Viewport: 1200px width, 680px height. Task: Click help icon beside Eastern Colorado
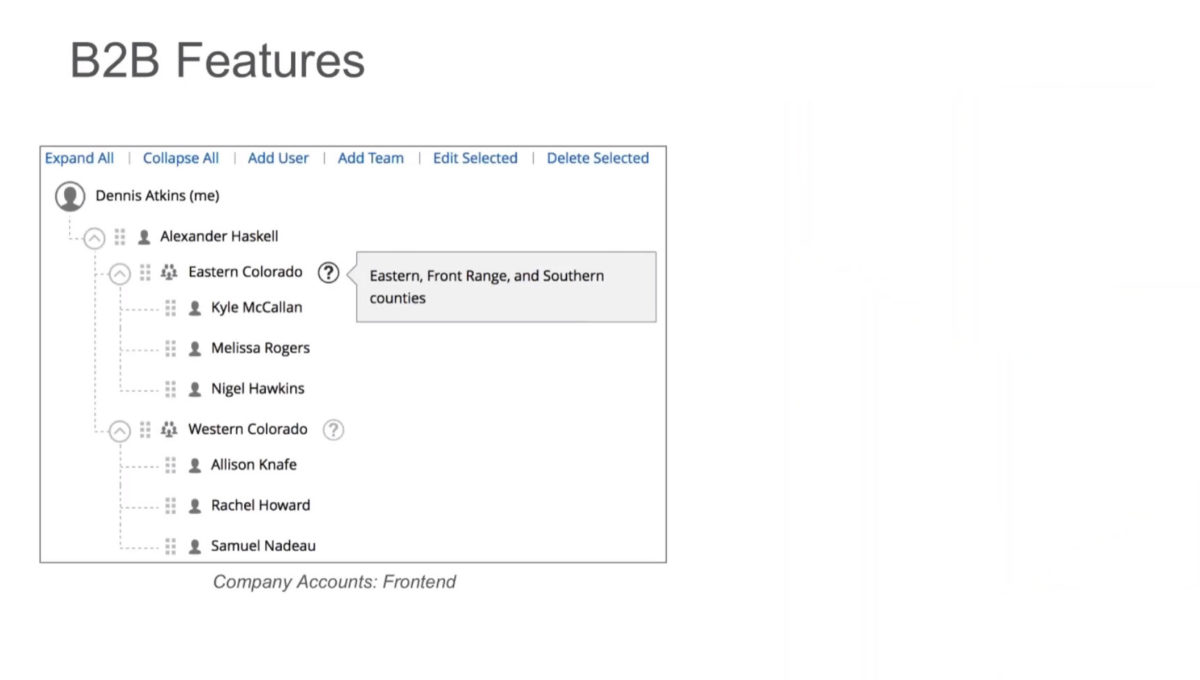tap(328, 272)
